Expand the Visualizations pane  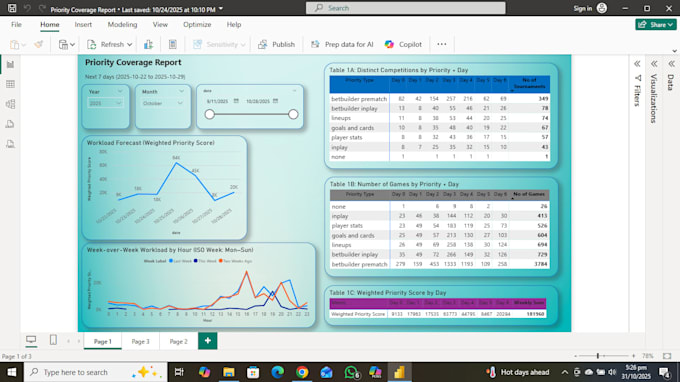(x=654, y=64)
